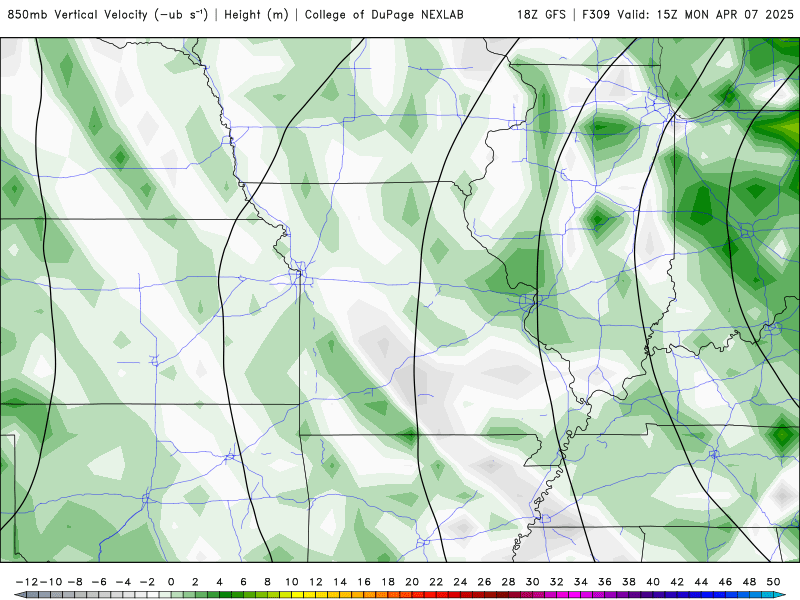
Task: Click the '16' label on the color scale
Action: [x=364, y=582]
